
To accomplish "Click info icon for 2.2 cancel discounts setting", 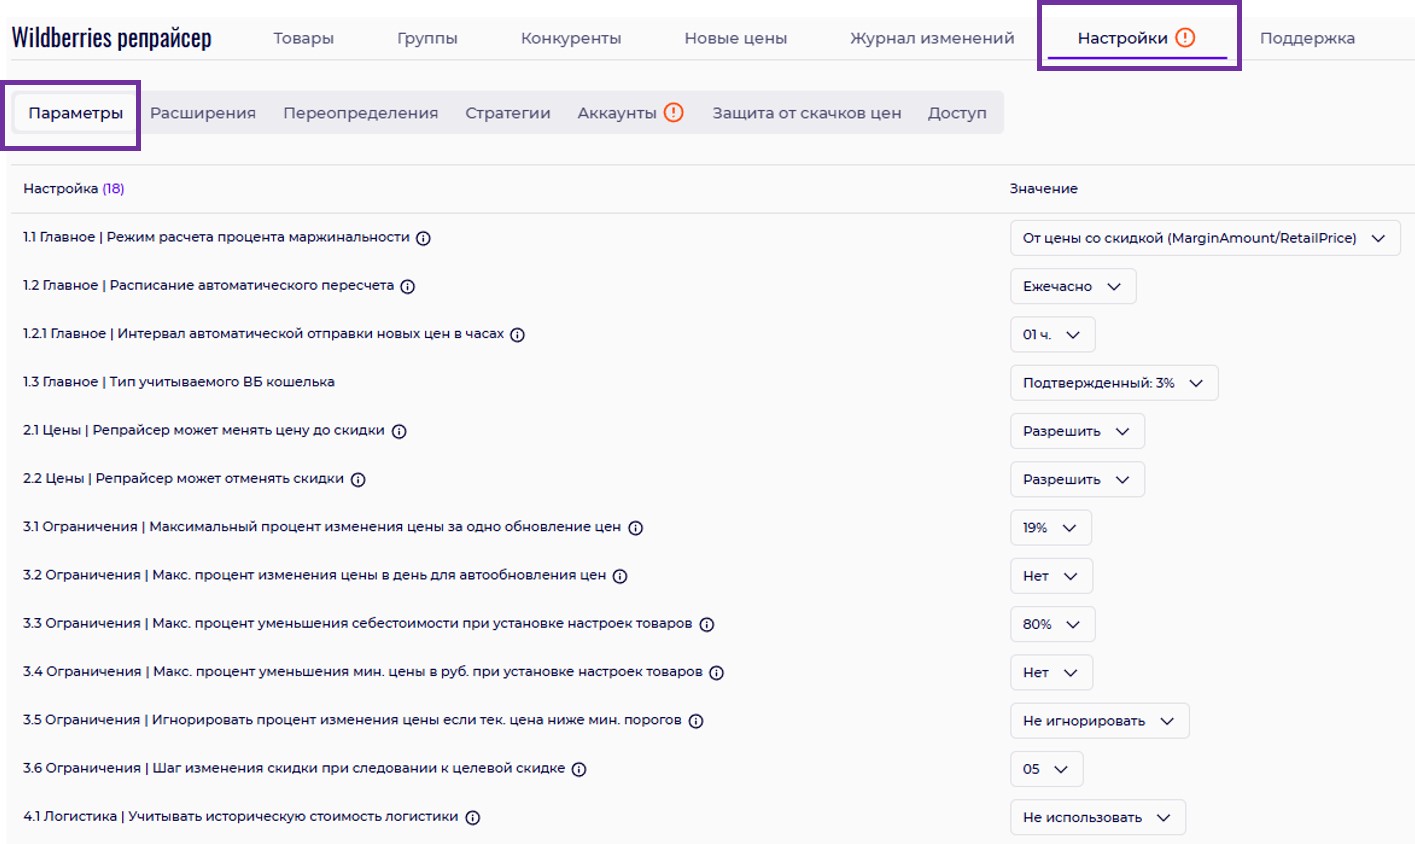I will click(358, 479).
